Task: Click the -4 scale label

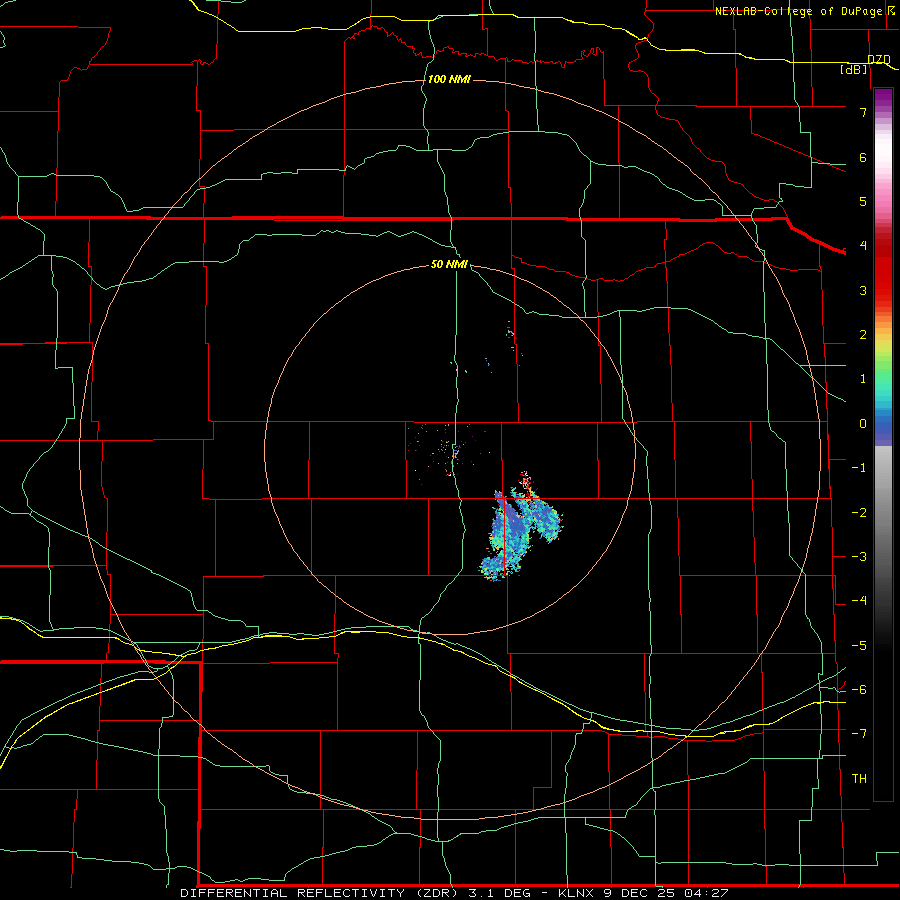Action: click(x=859, y=601)
